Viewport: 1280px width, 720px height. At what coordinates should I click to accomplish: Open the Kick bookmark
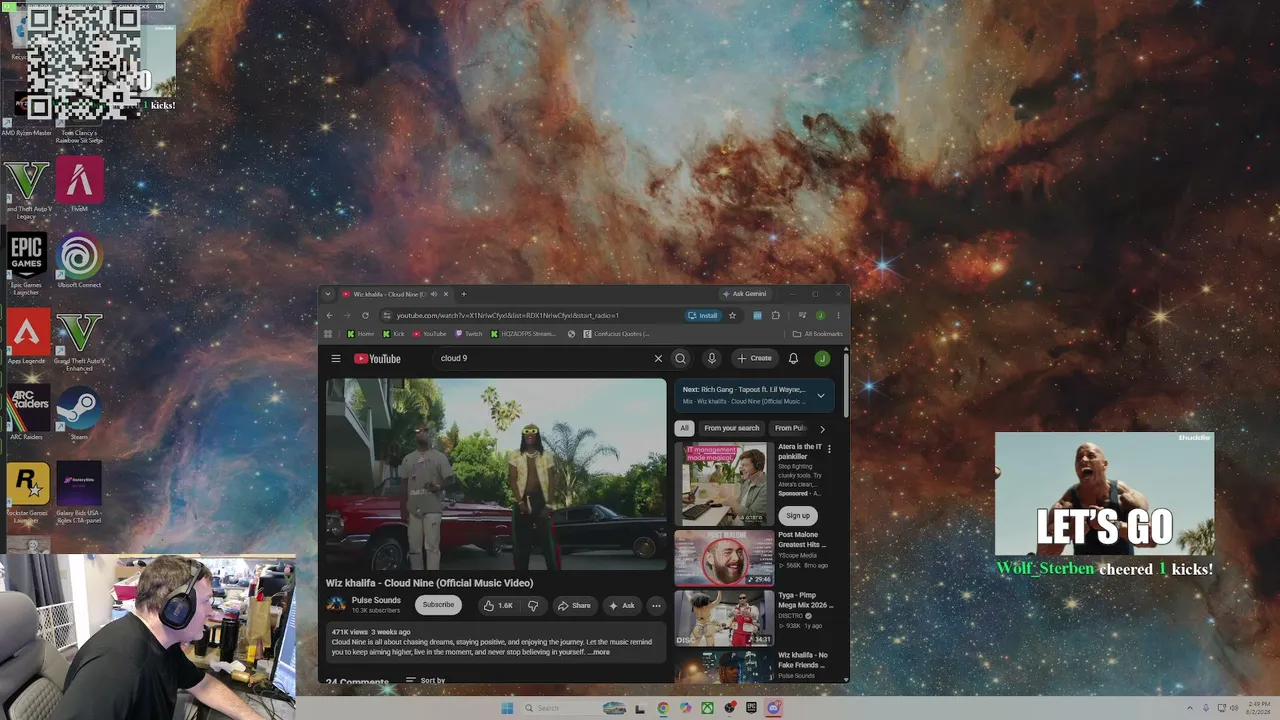click(393, 334)
